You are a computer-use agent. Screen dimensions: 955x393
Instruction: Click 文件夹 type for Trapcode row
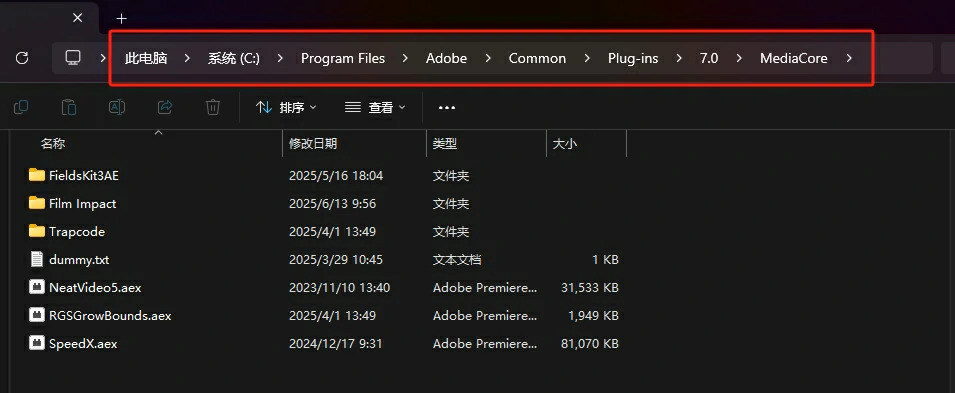[451, 232]
